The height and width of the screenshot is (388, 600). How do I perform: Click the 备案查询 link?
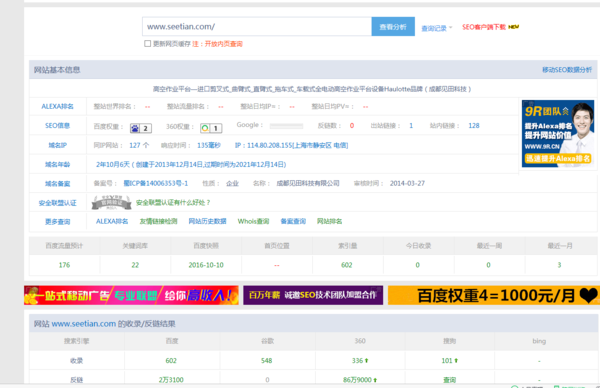pyautogui.click(x=293, y=221)
